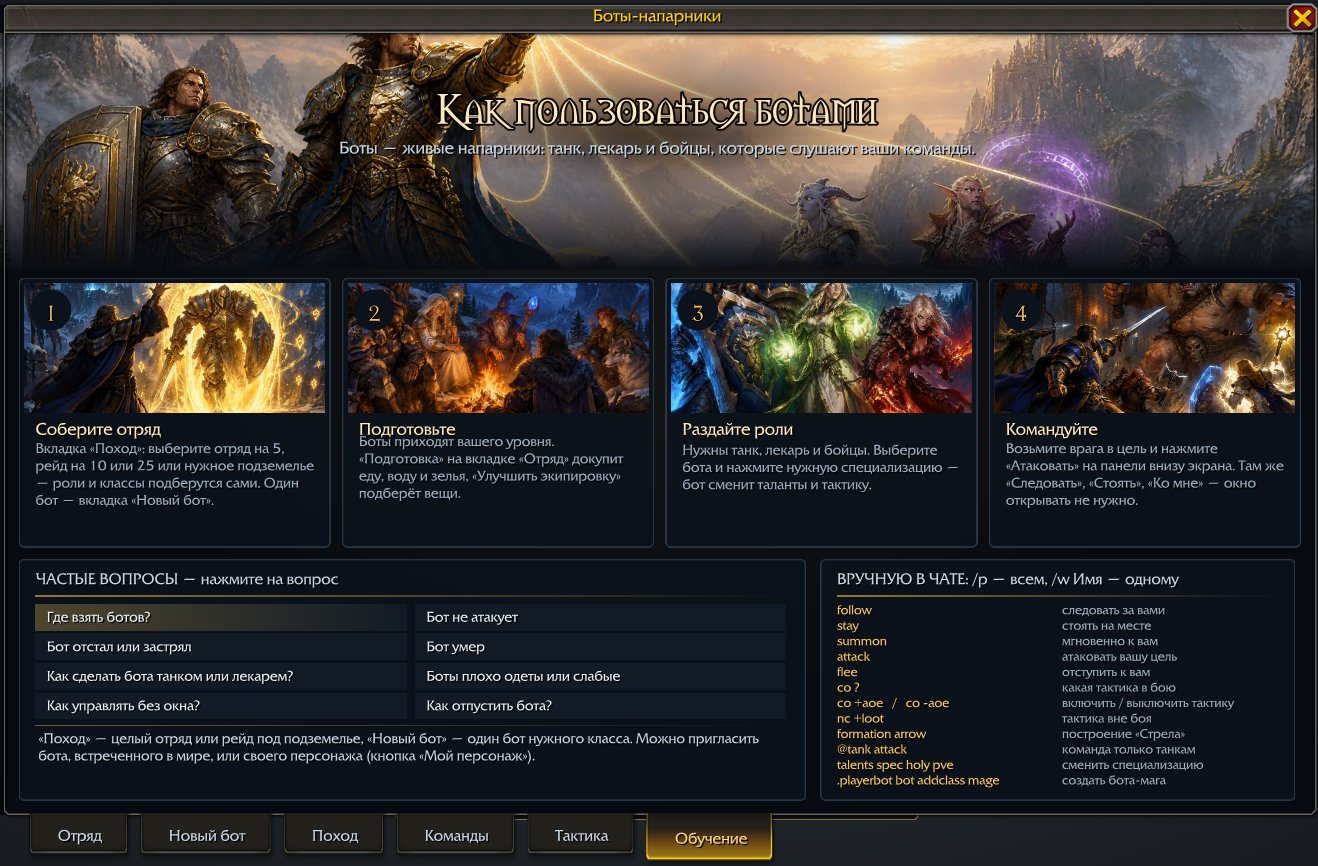1318x866 pixels.
Task: Click the «Подготовьте» heading
Action: click(407, 429)
